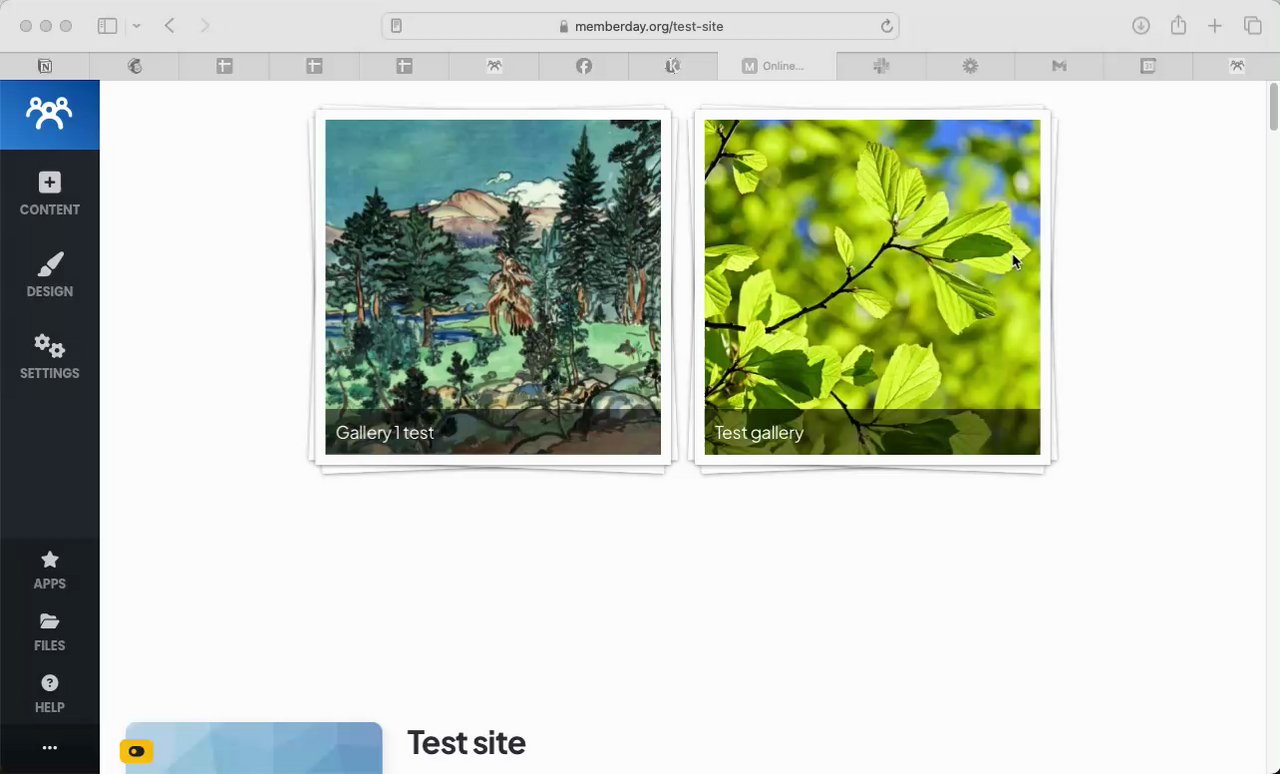The width and height of the screenshot is (1280, 774).
Task: Open a new tab with plus icon
Action: click(x=1214, y=26)
